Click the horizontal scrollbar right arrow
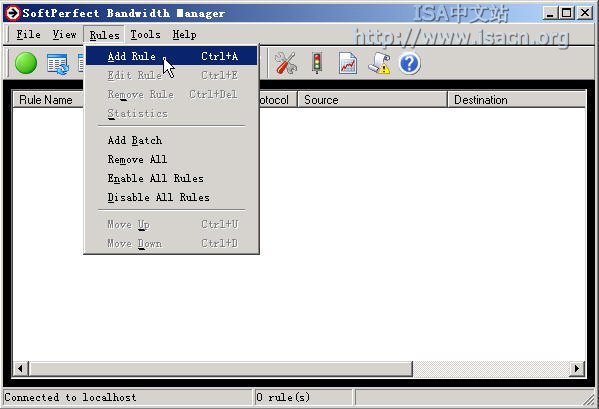The height and width of the screenshot is (409, 599). (577, 369)
